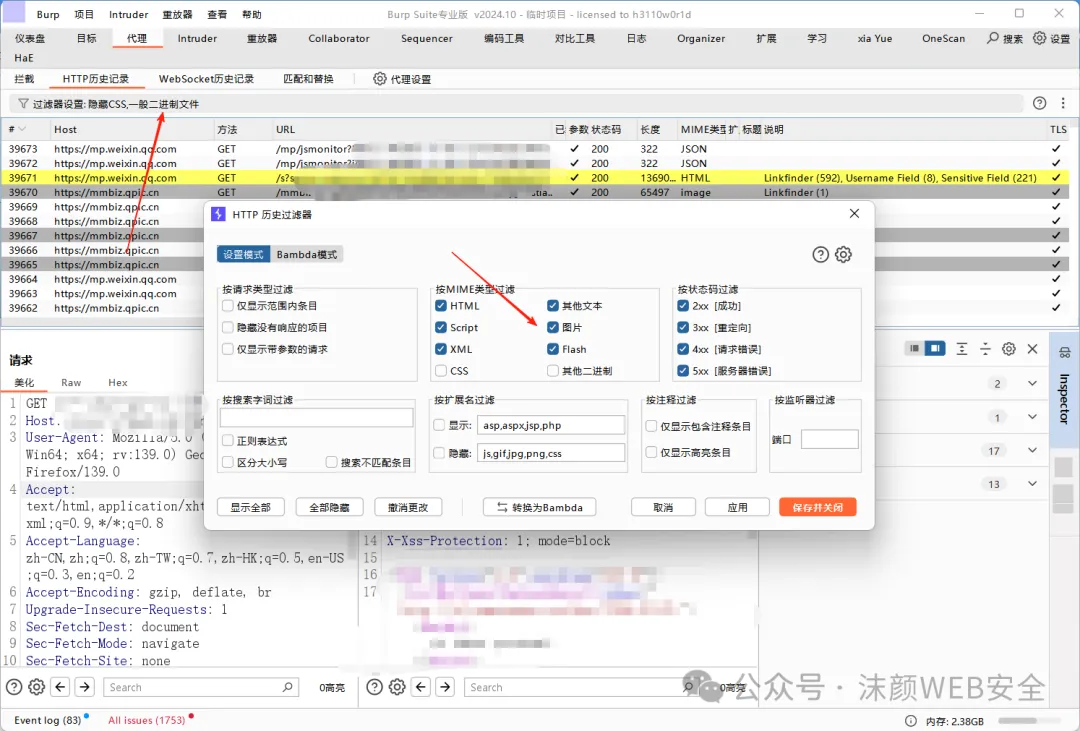Go to next match in response search

[x=445, y=687]
